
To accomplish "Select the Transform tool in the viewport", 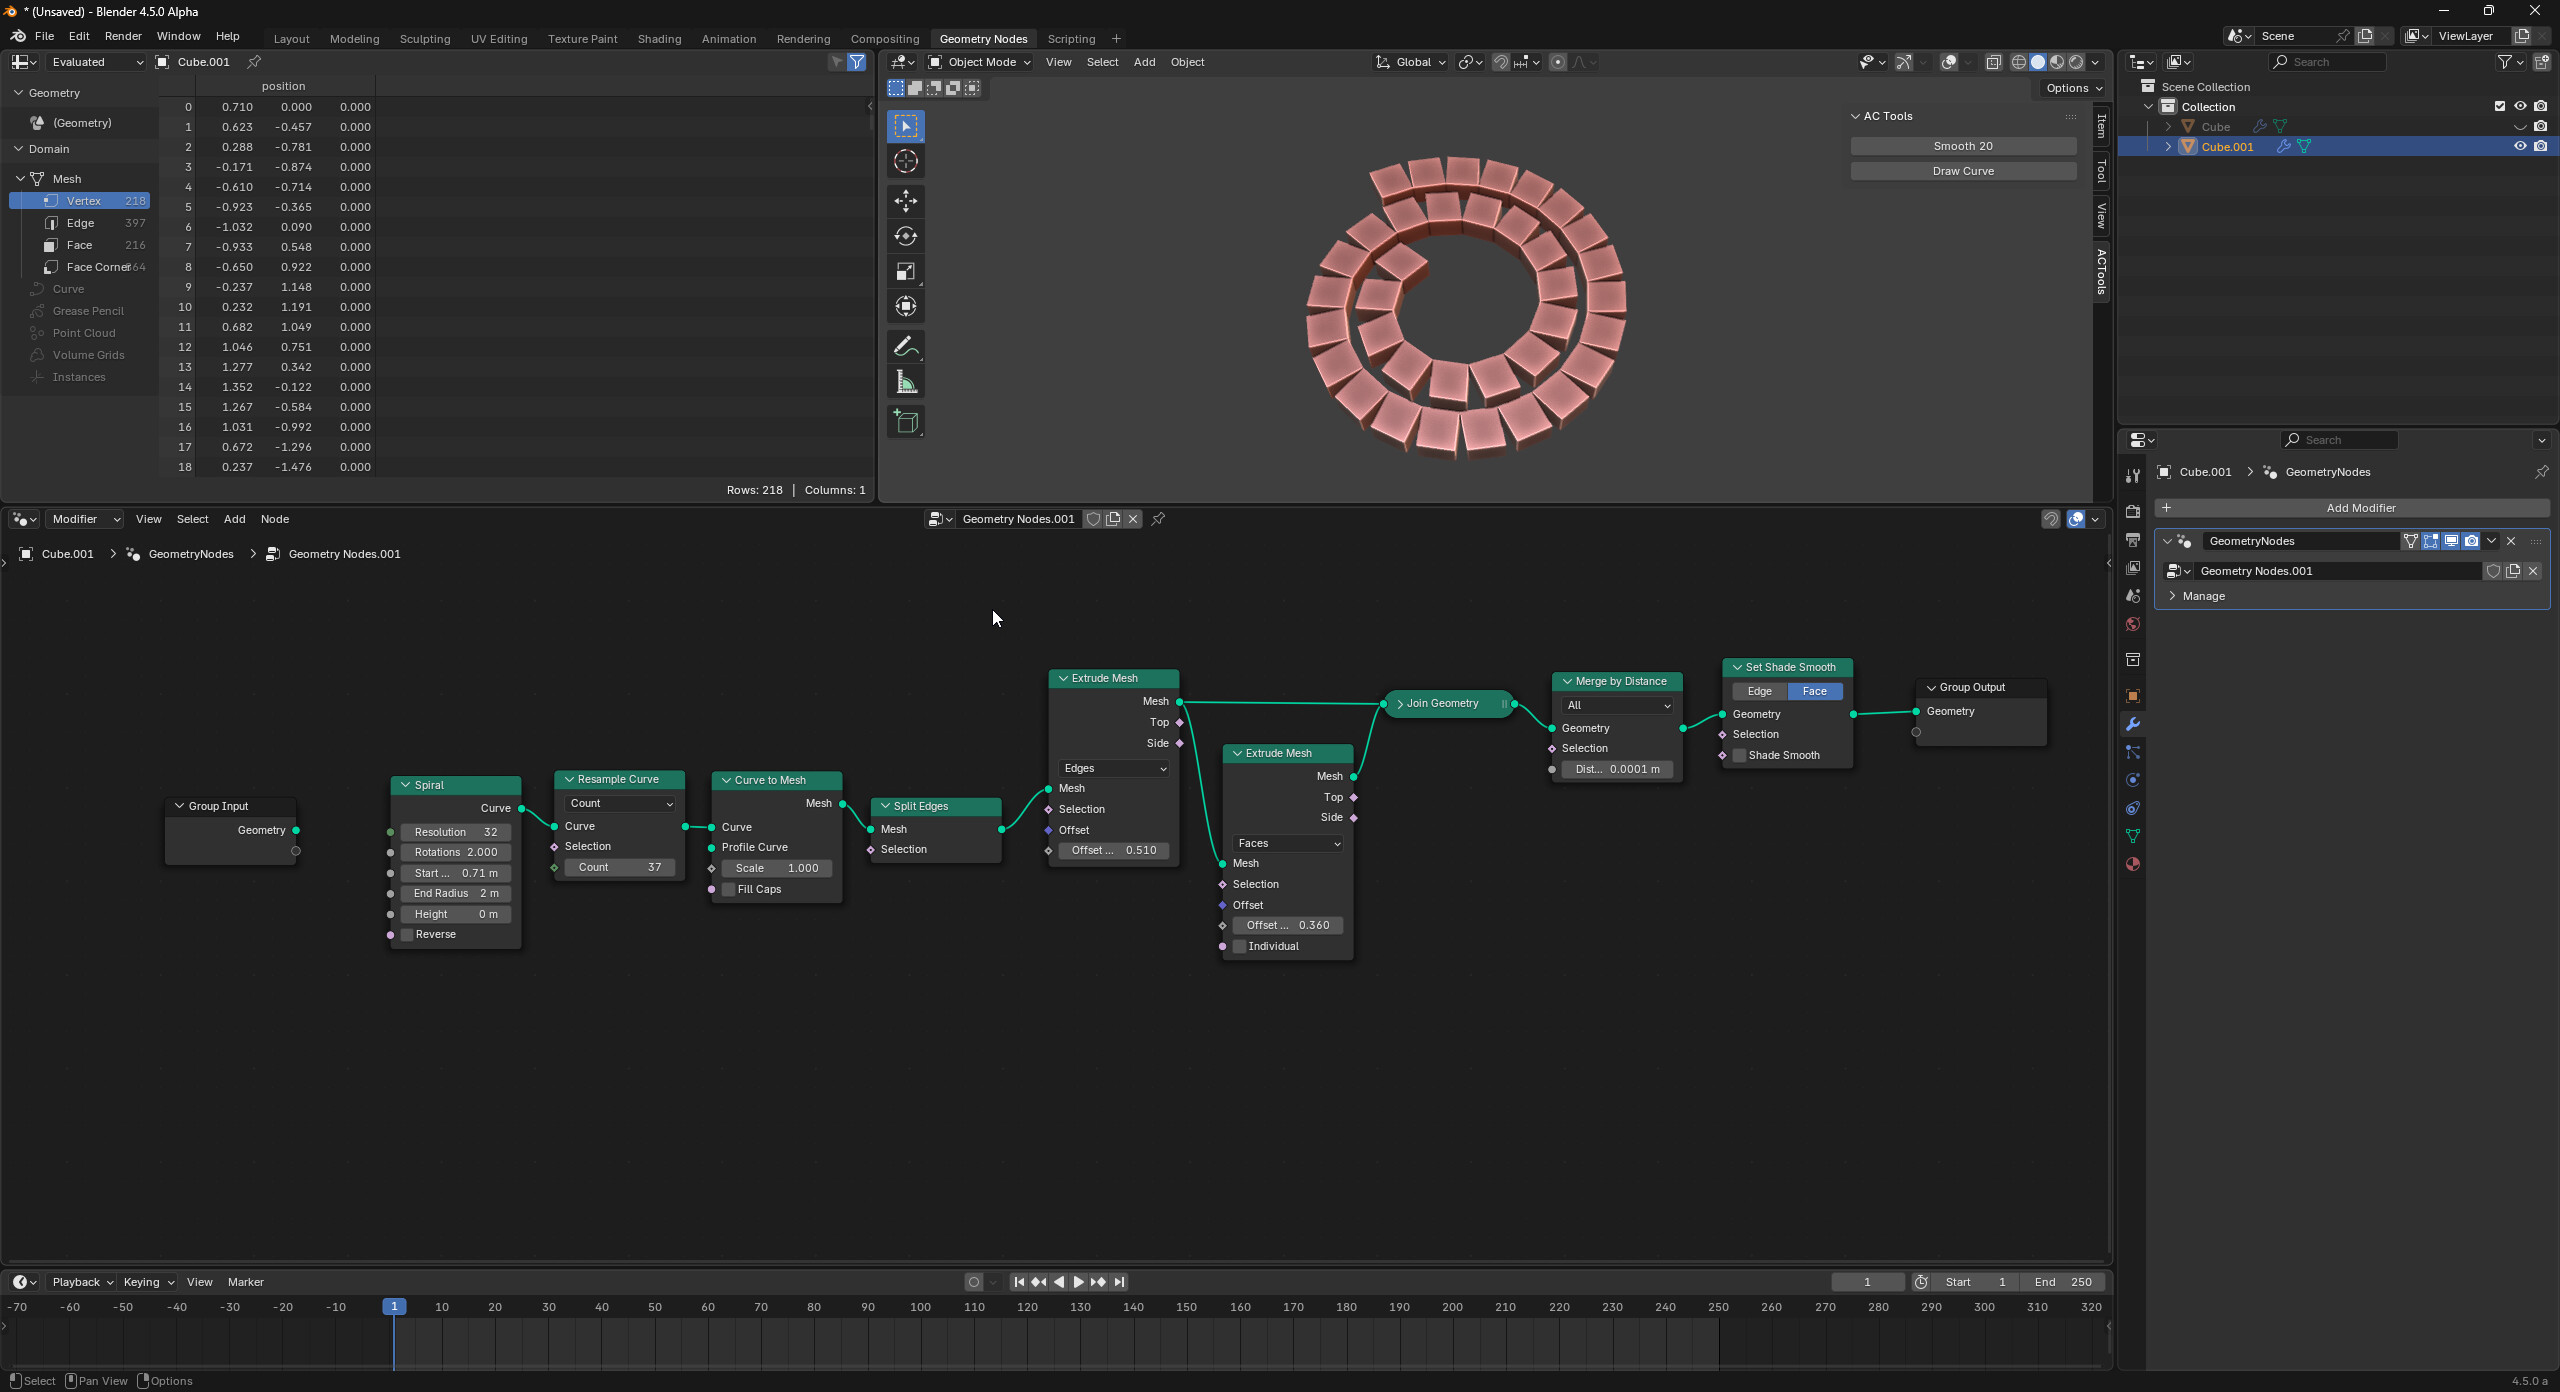I will [905, 307].
